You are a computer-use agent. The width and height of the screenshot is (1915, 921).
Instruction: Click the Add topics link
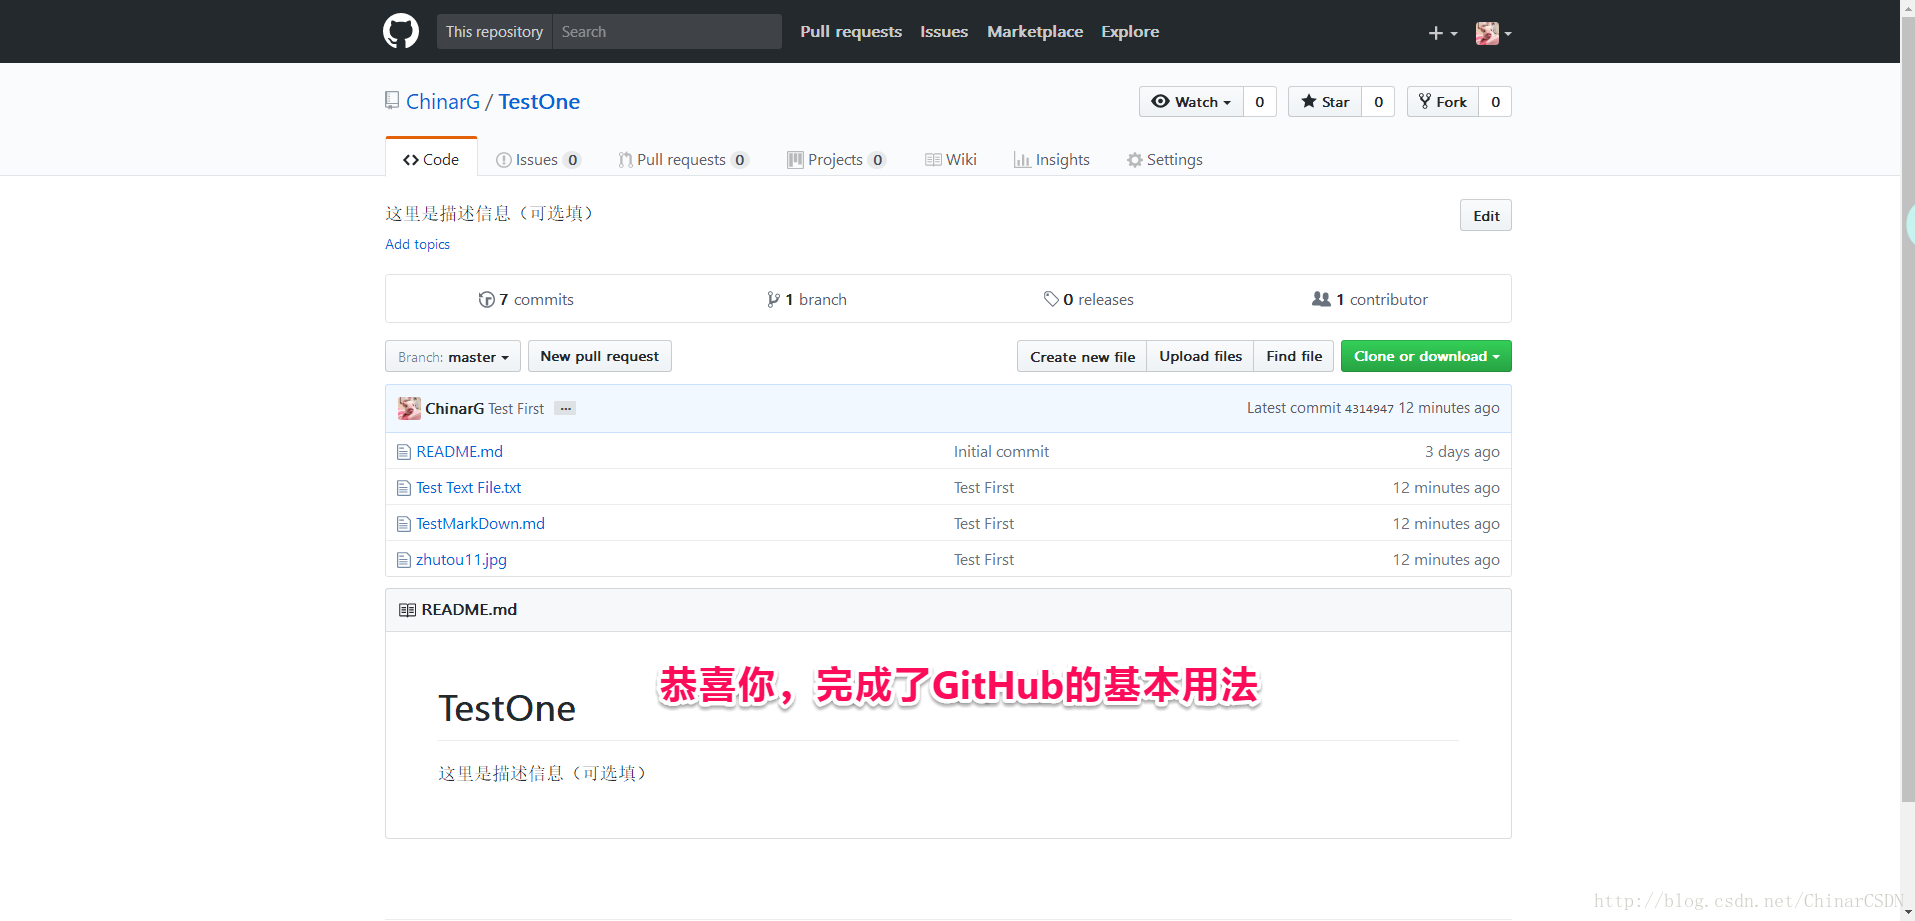[x=418, y=244]
